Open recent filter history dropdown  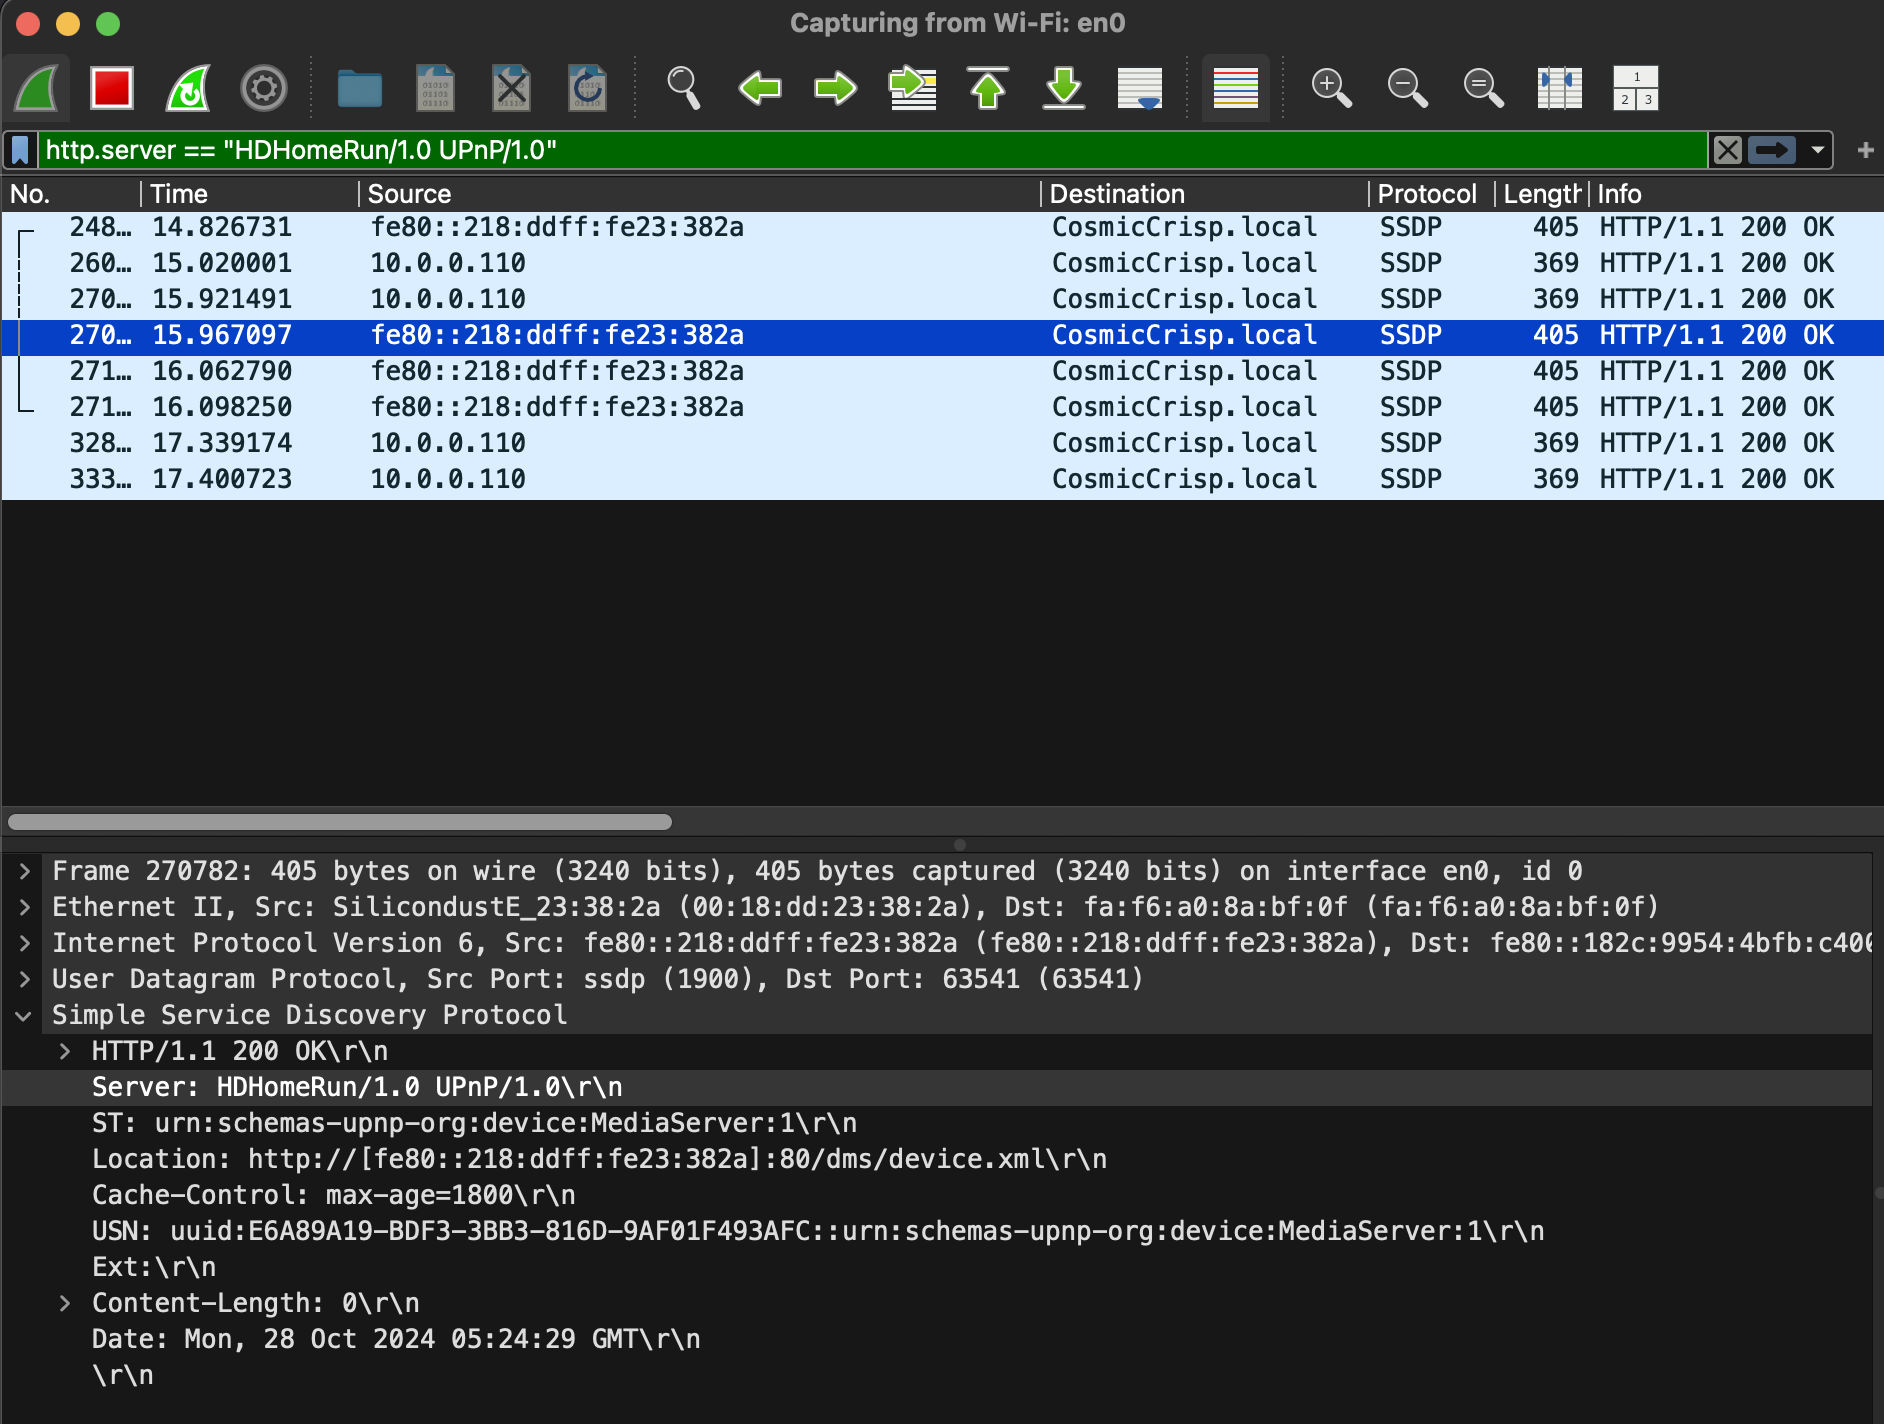(x=1818, y=151)
